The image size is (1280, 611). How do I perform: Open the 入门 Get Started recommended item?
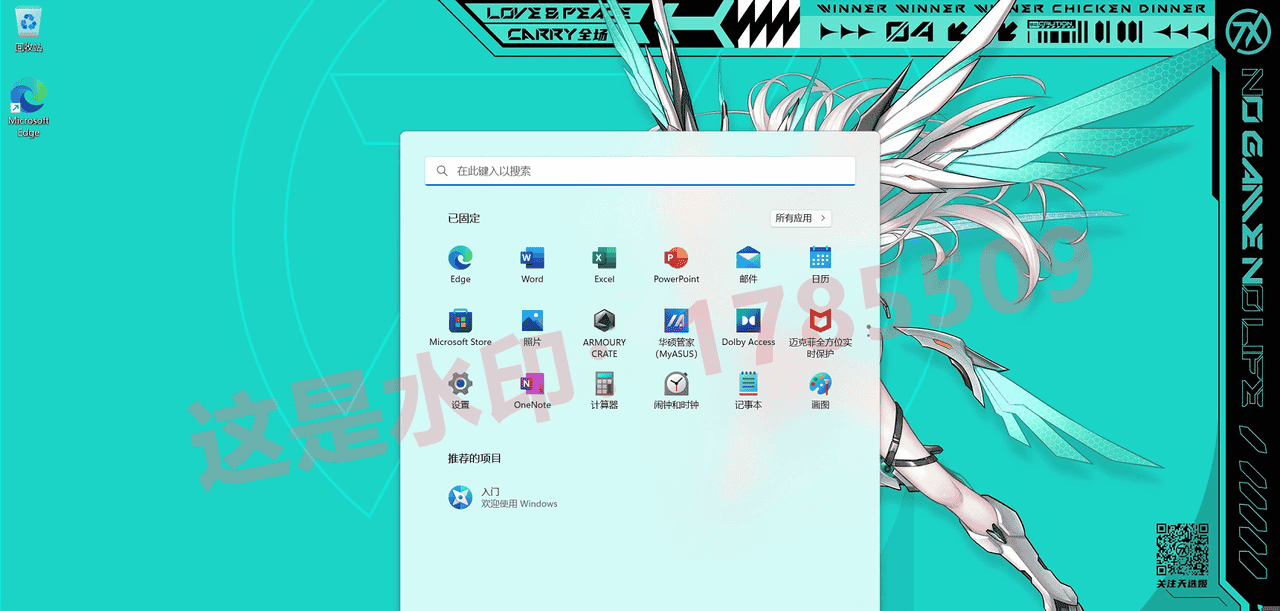click(x=503, y=496)
